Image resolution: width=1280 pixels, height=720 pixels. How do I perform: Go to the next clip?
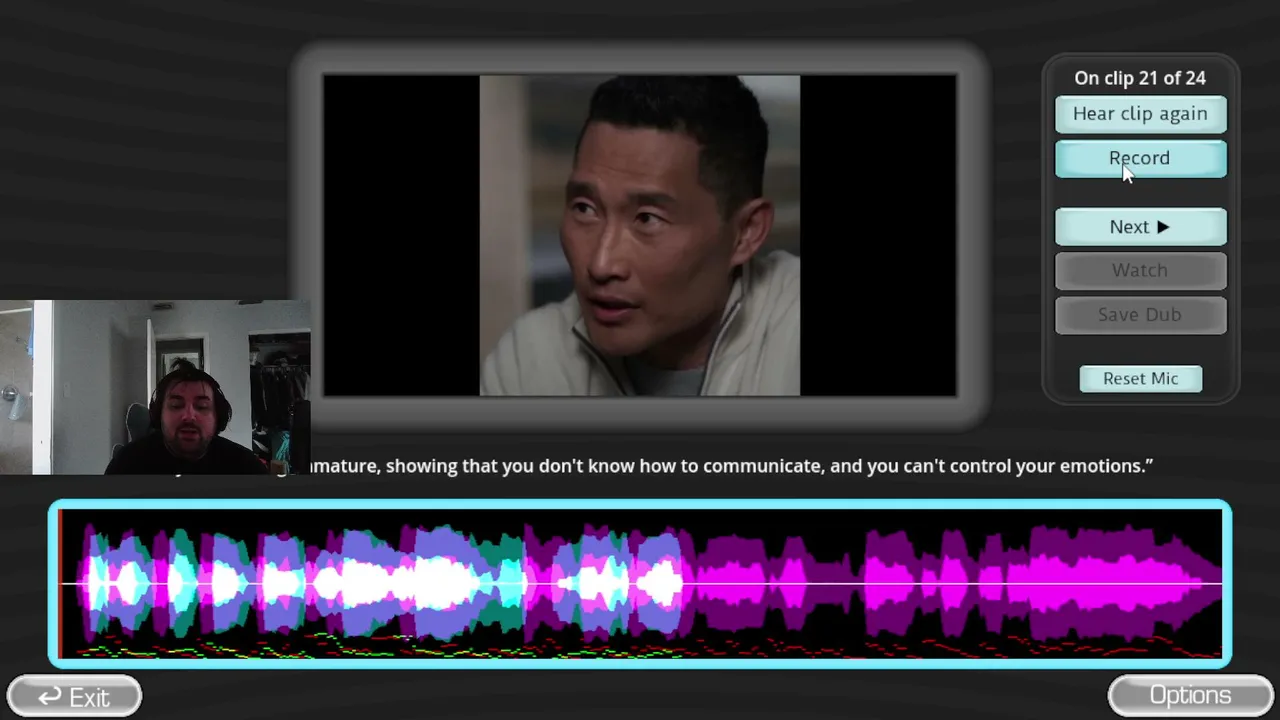1140,227
